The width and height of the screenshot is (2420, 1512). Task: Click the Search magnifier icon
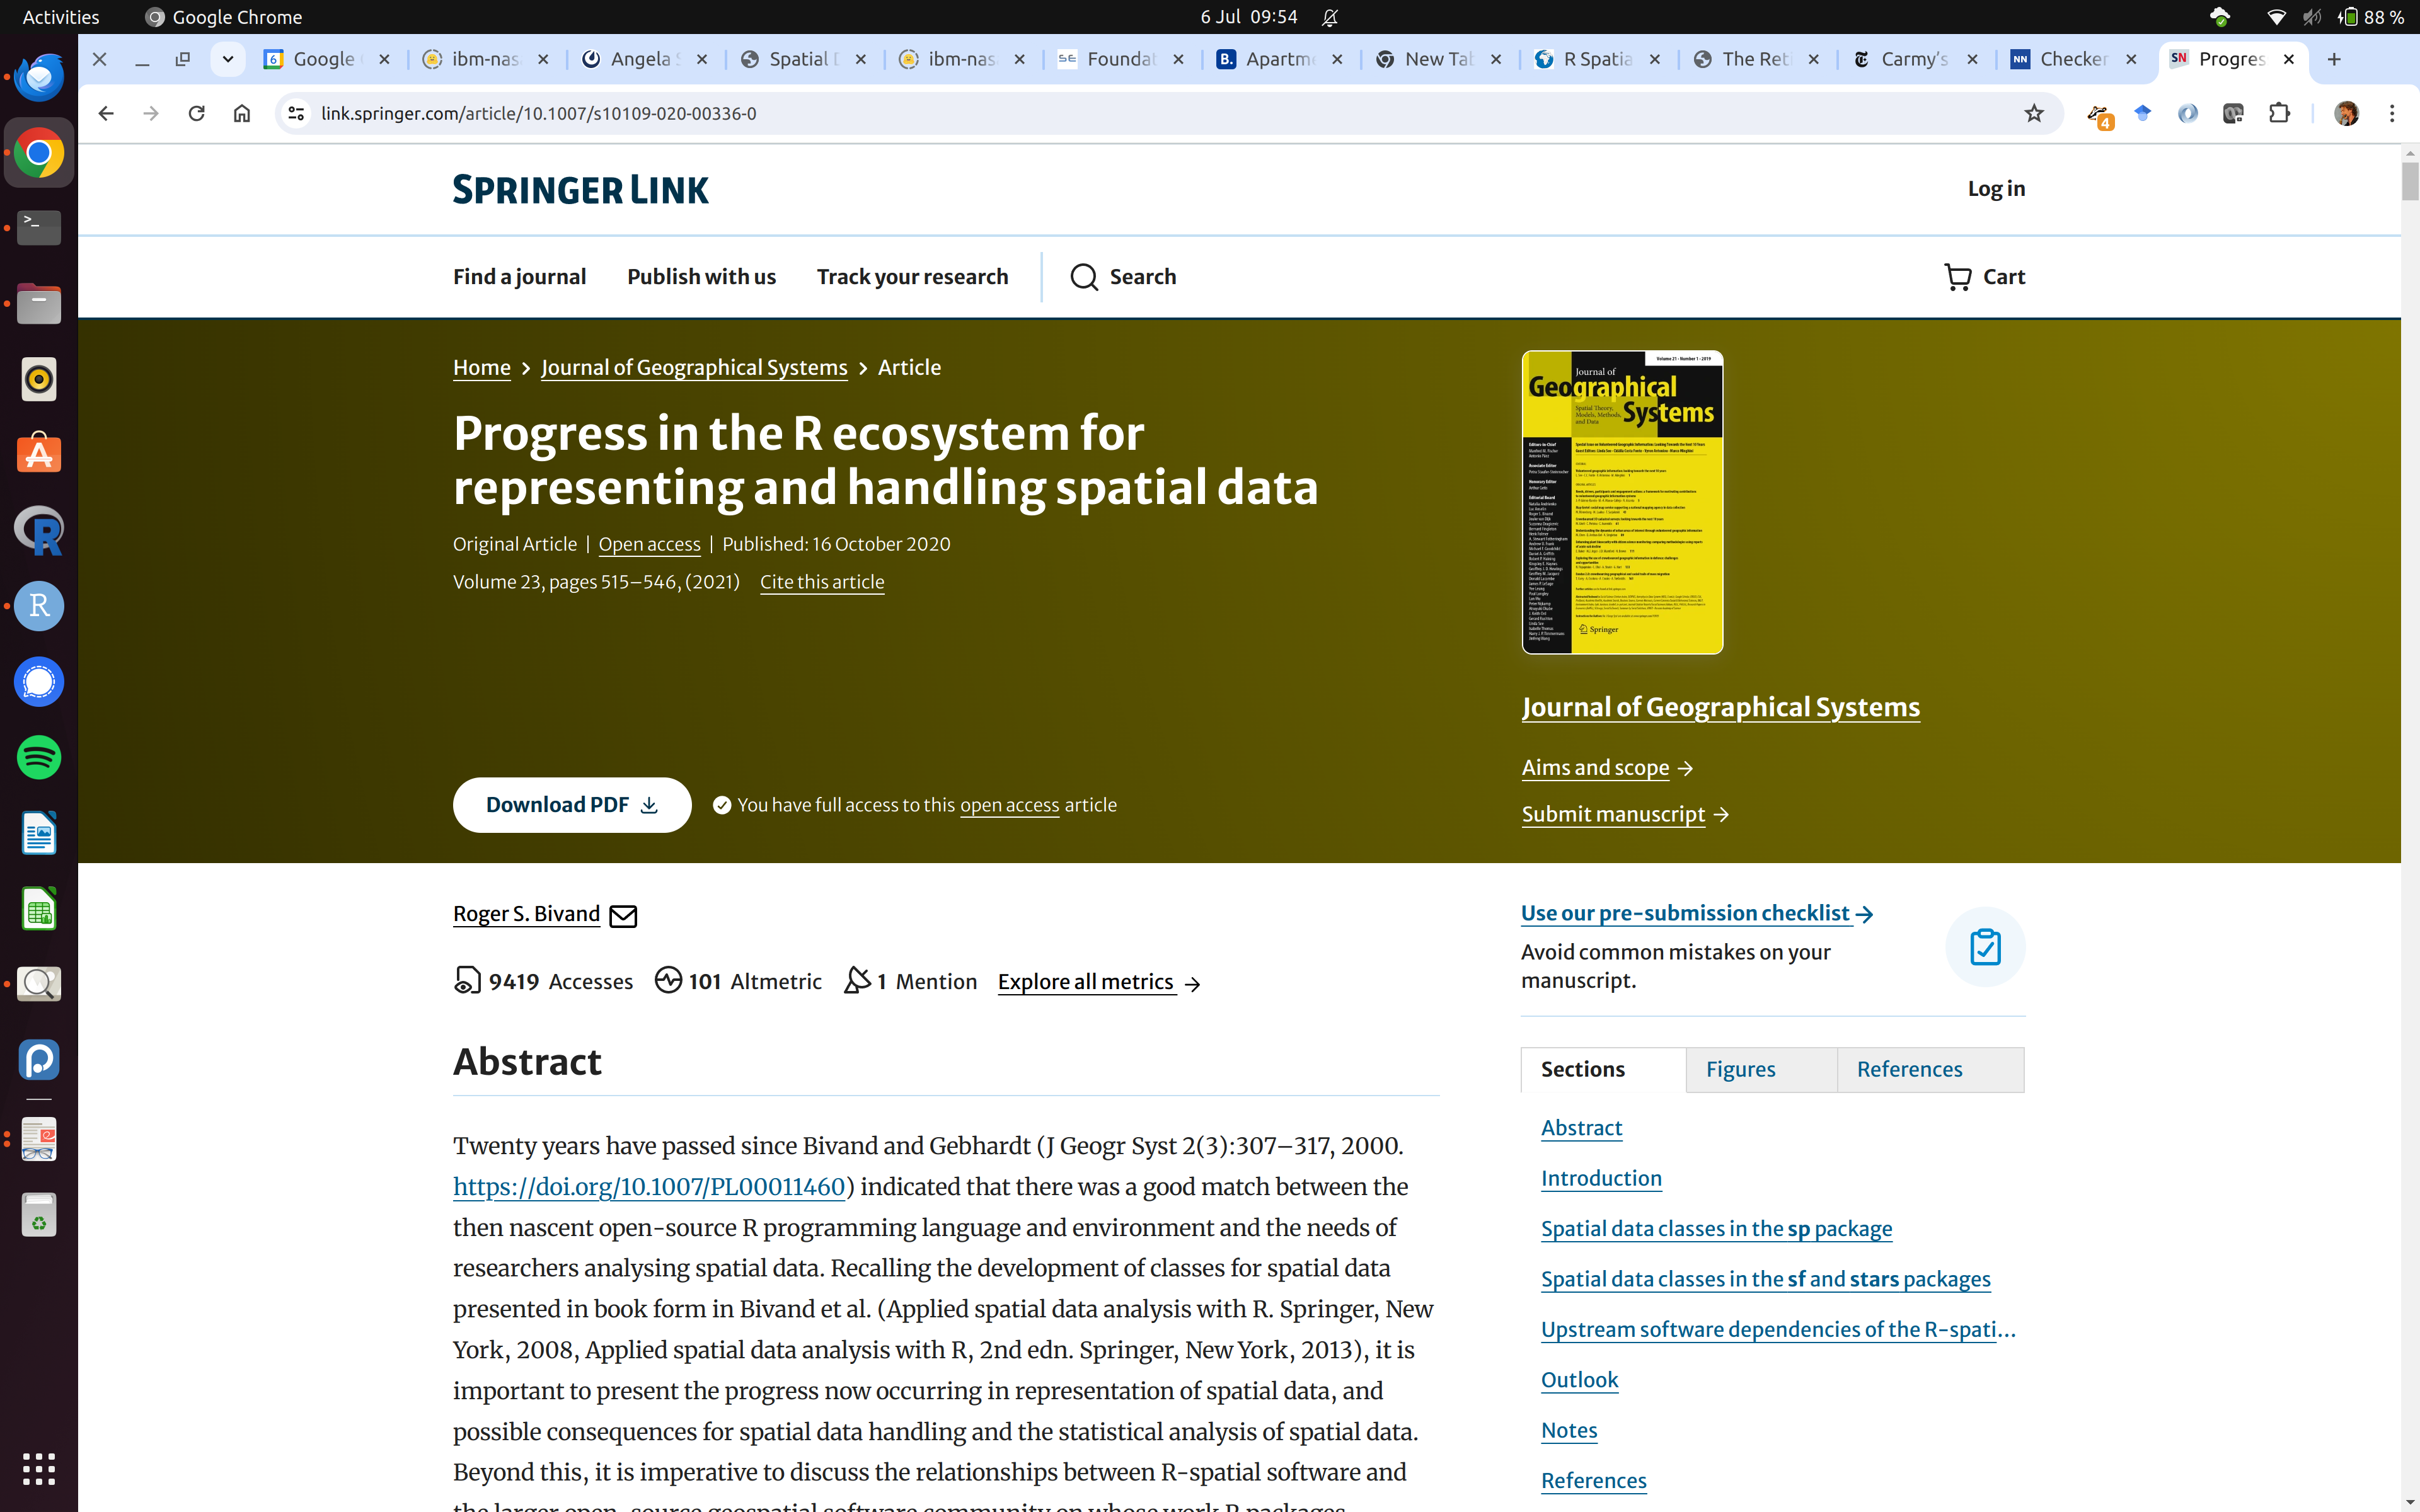pyautogui.click(x=1084, y=277)
